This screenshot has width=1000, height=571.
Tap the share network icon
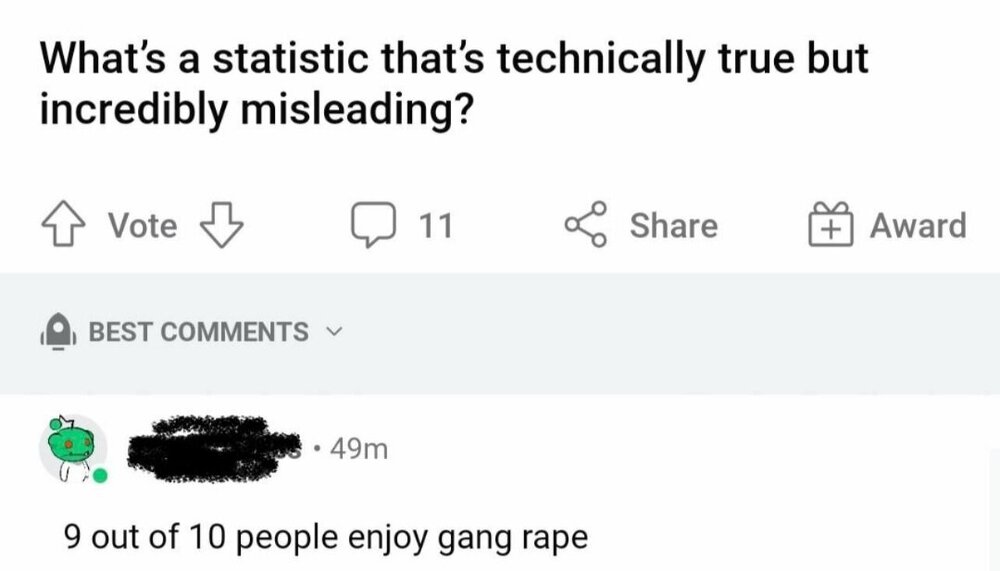(x=587, y=225)
